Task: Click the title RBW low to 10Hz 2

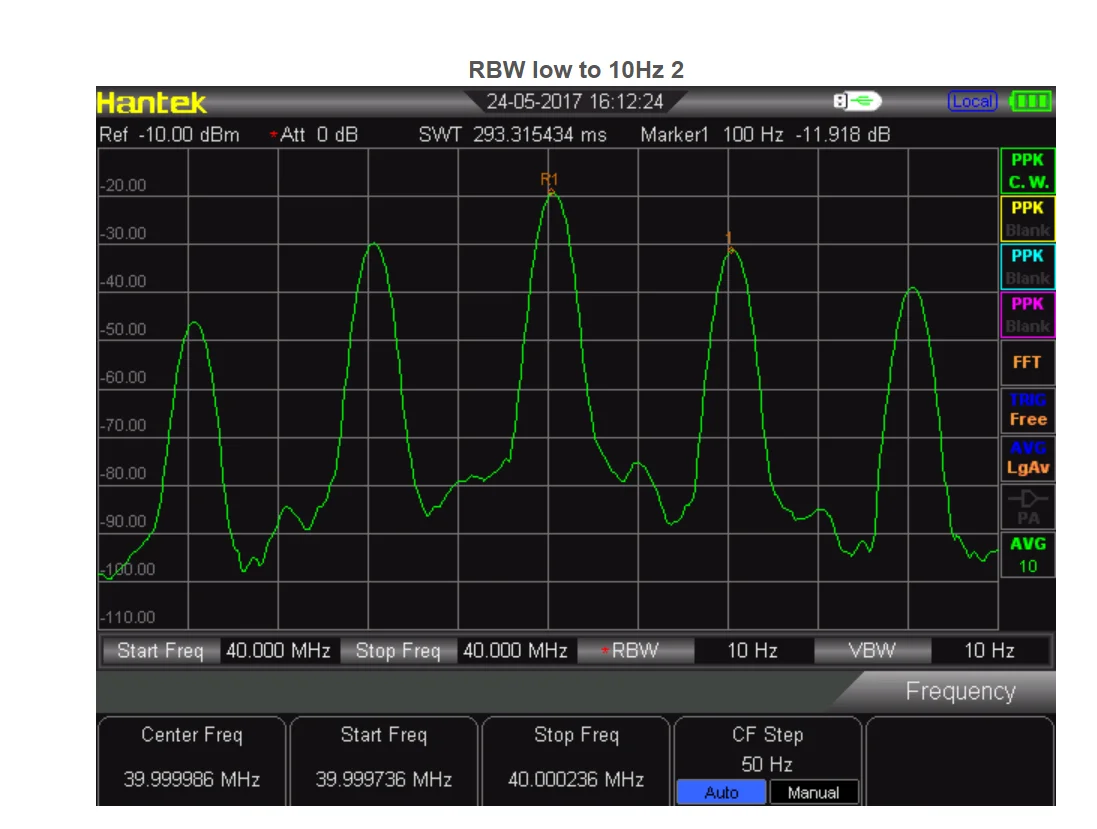Action: click(x=576, y=70)
